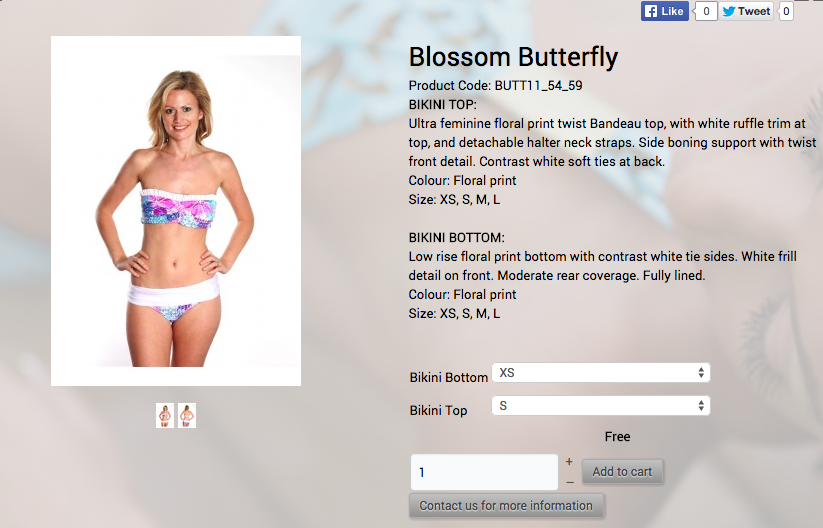The image size is (823, 528).
Task: Click the Tweet count bubble
Action: pos(786,11)
